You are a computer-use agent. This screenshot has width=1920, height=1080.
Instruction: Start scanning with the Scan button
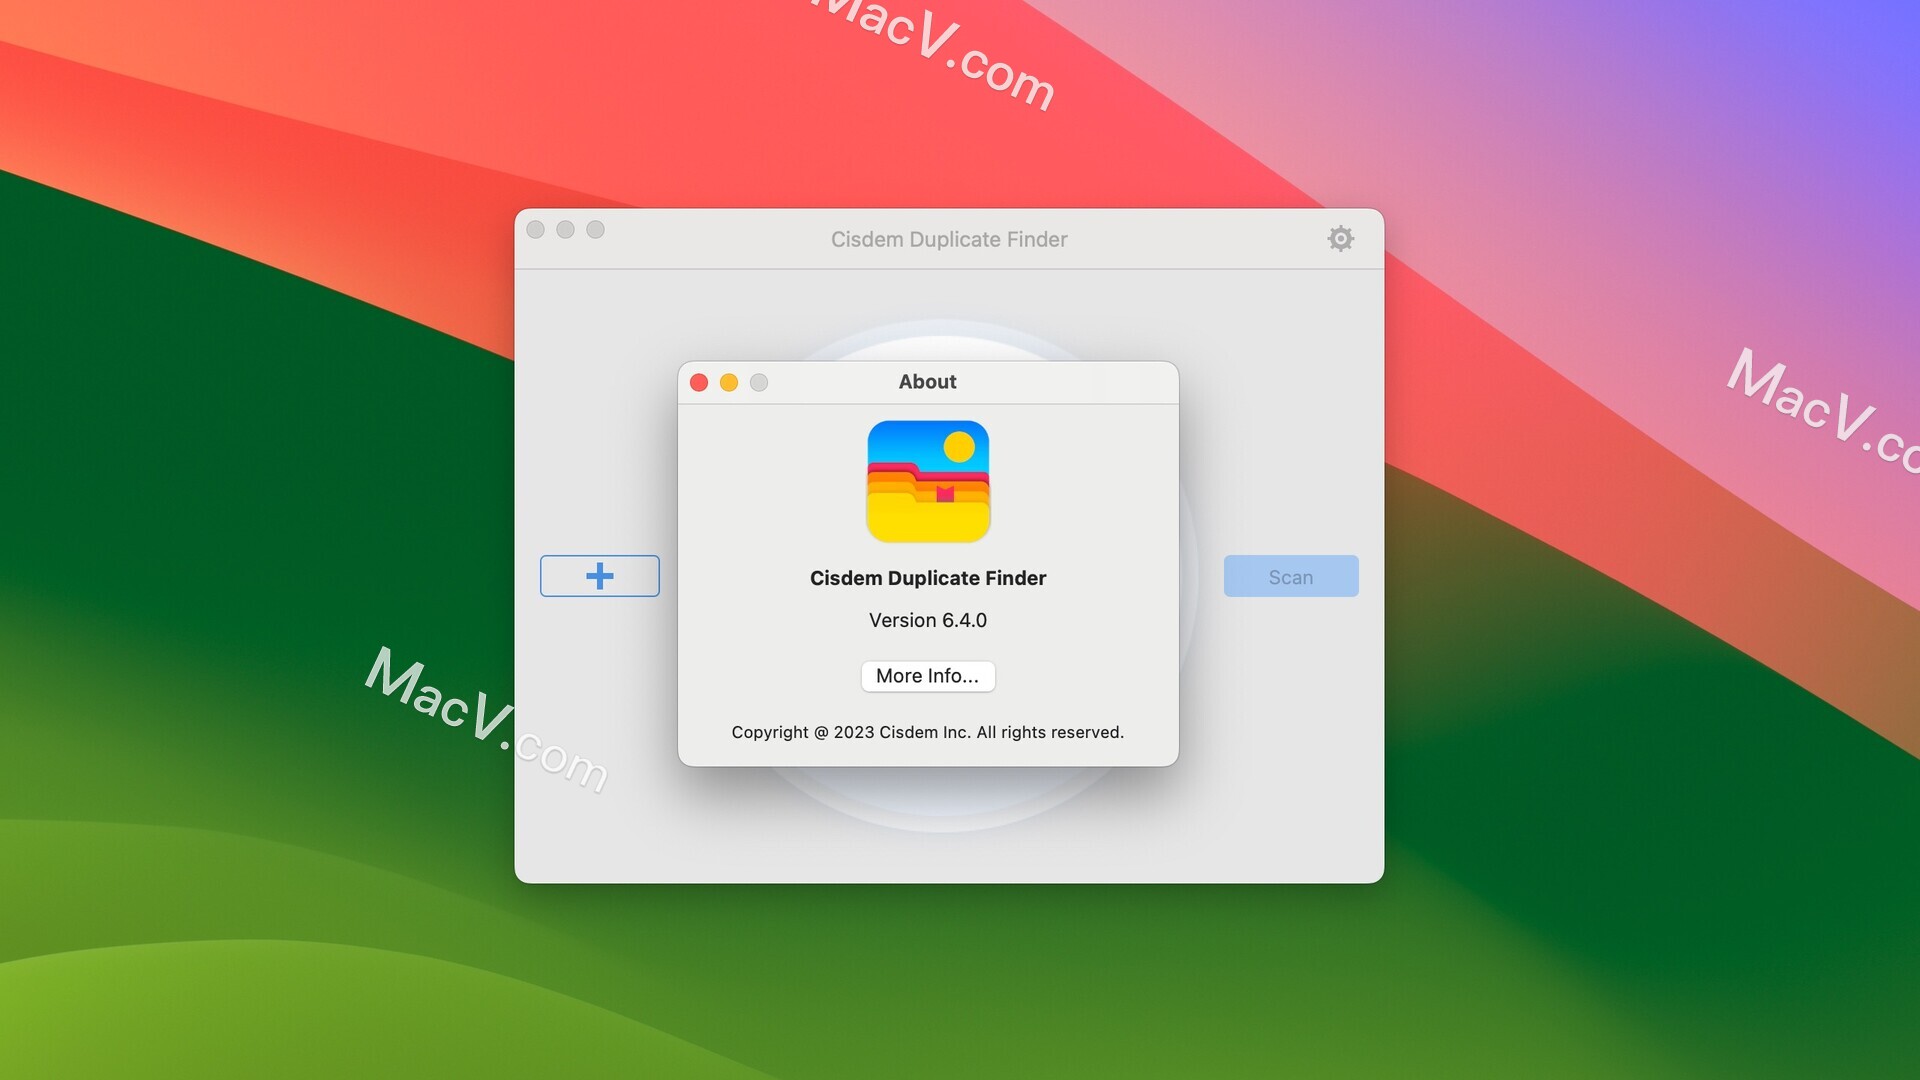tap(1291, 576)
